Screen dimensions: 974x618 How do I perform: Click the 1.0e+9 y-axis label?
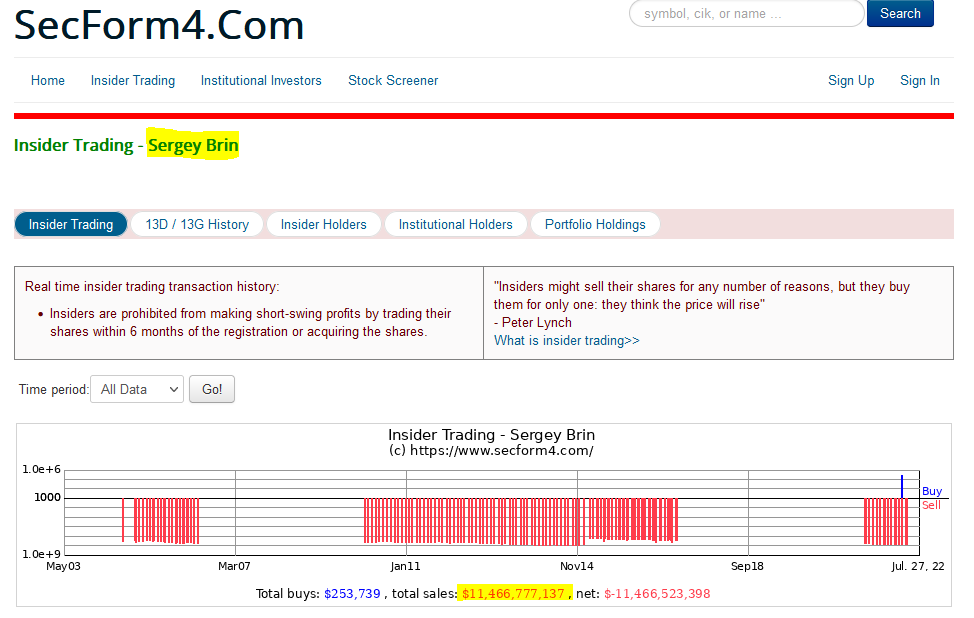coord(42,554)
